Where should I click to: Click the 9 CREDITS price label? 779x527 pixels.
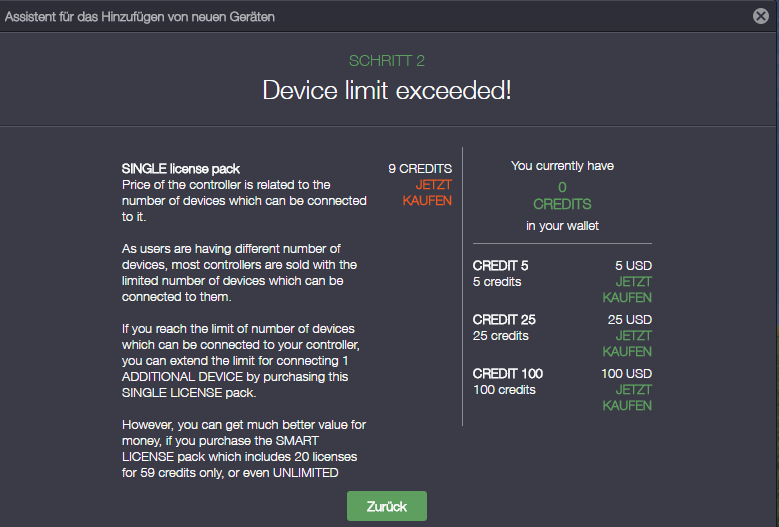click(x=420, y=168)
